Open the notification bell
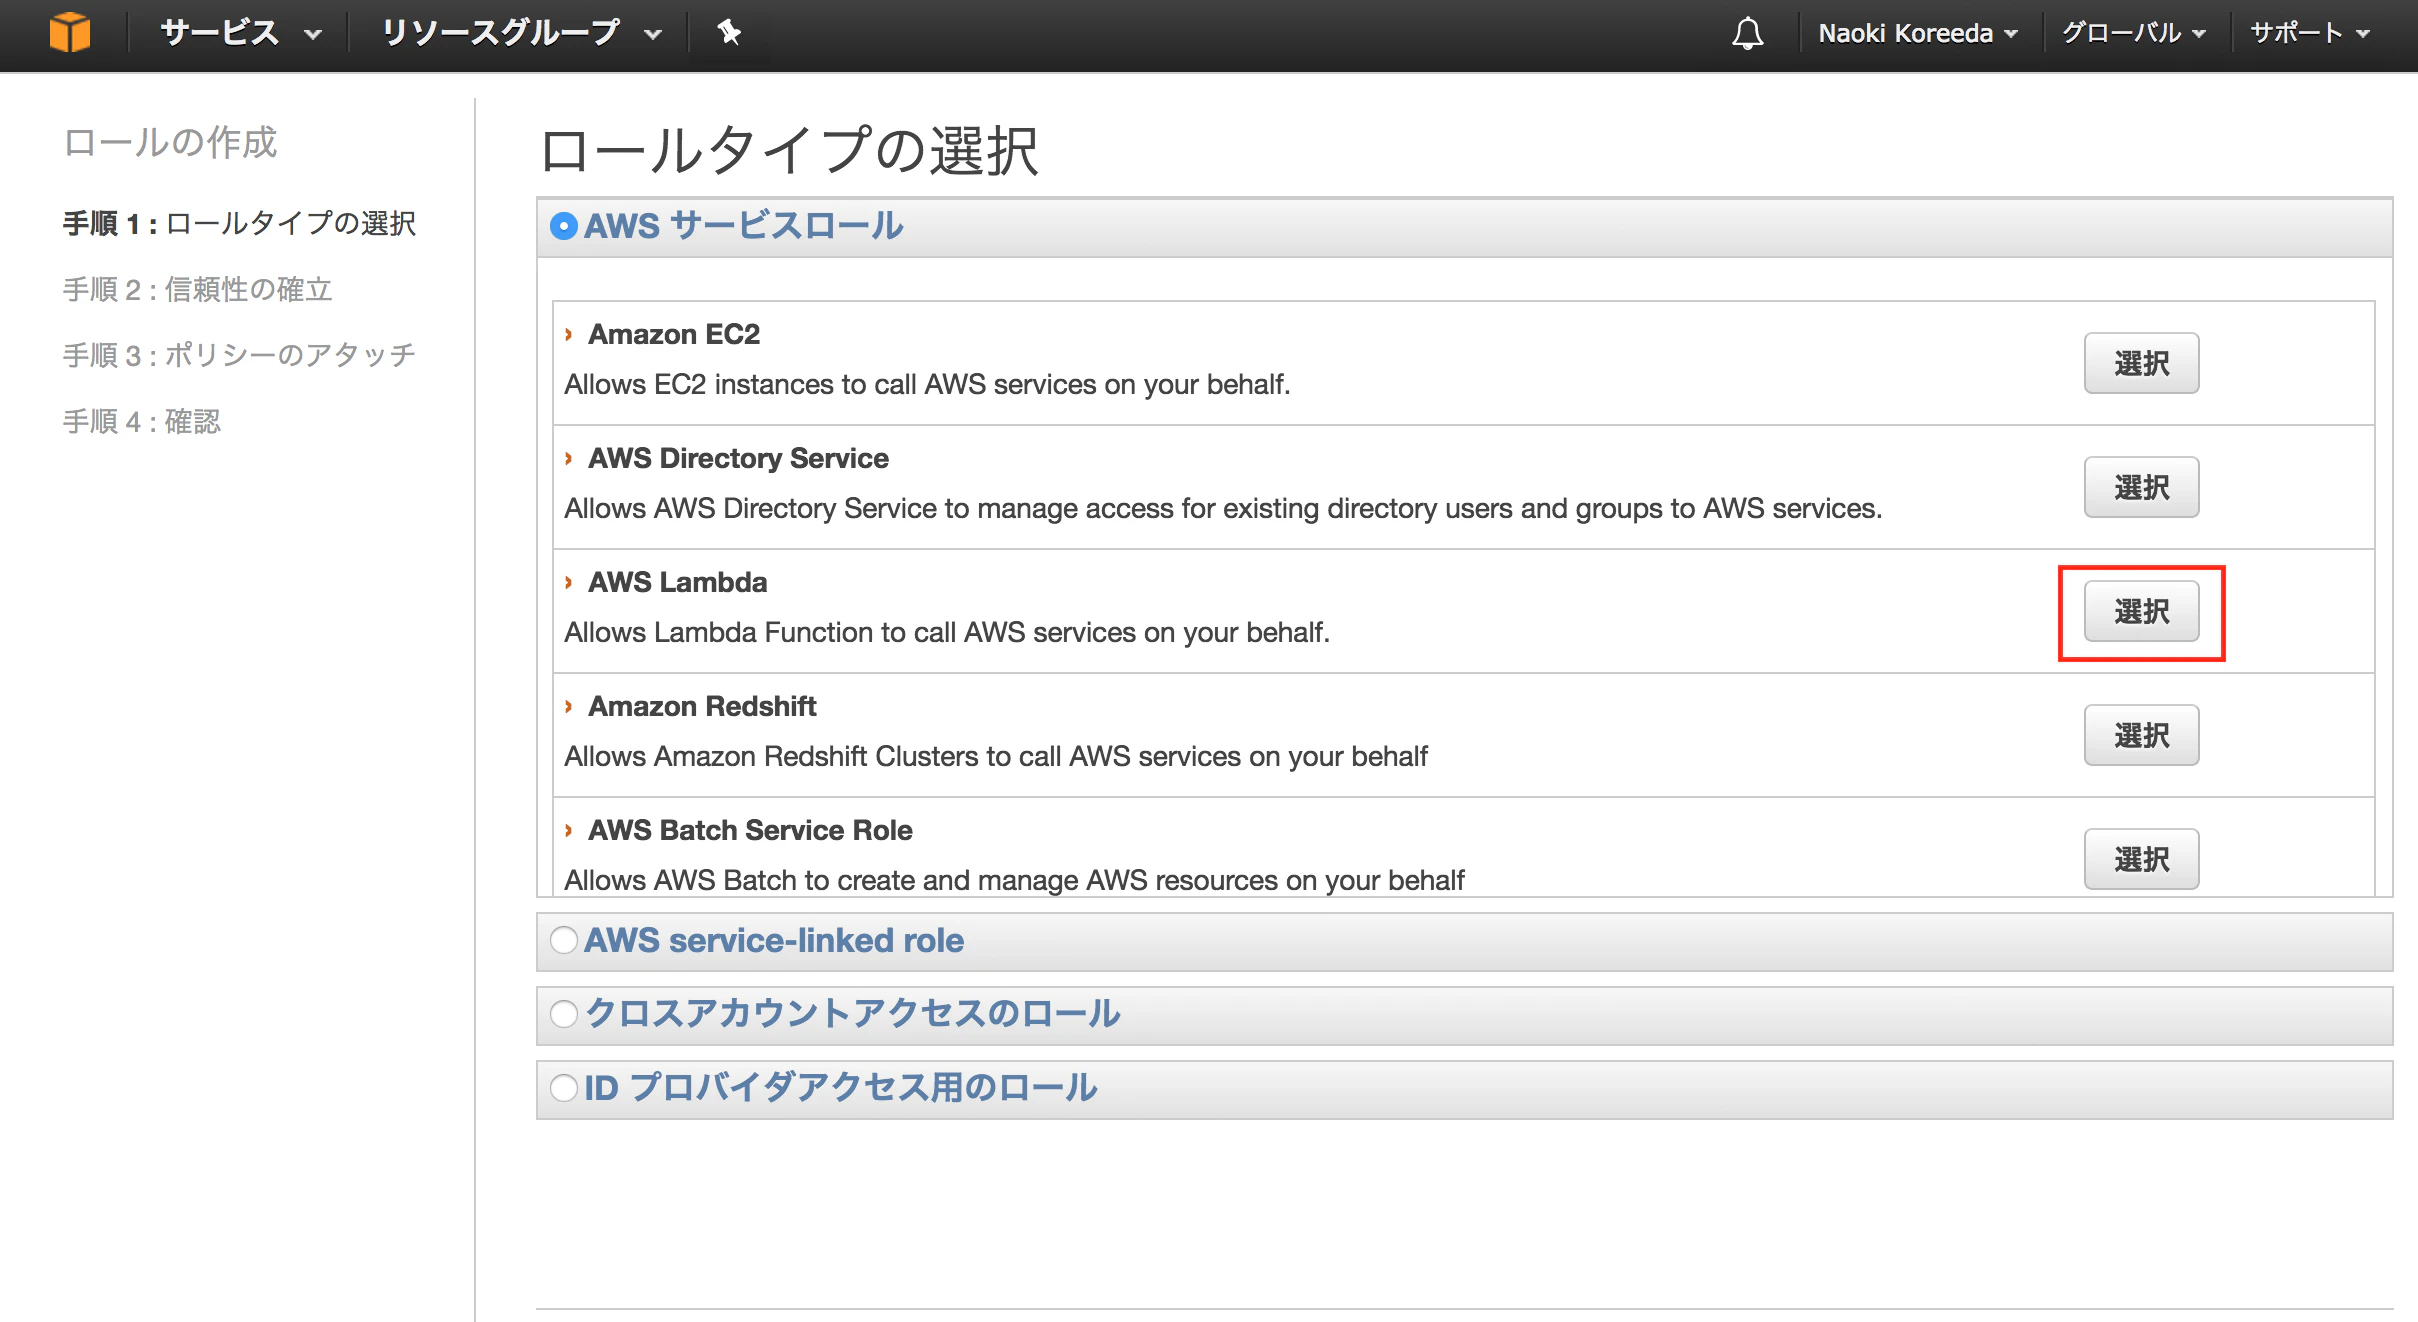 tap(1747, 33)
